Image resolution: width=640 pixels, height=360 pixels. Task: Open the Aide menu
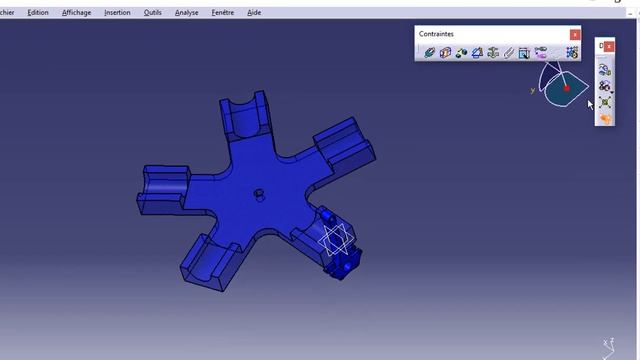point(254,13)
